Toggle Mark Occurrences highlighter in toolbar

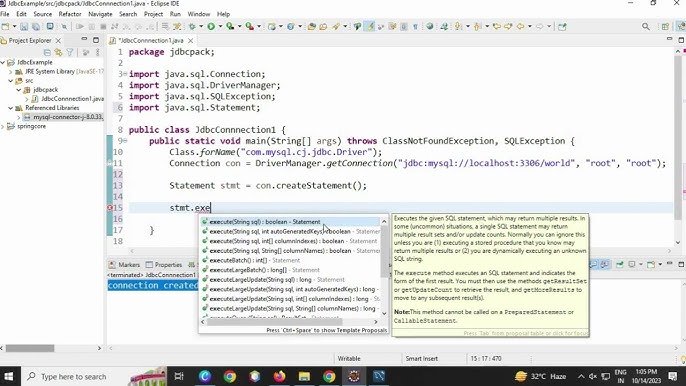click(x=370, y=27)
